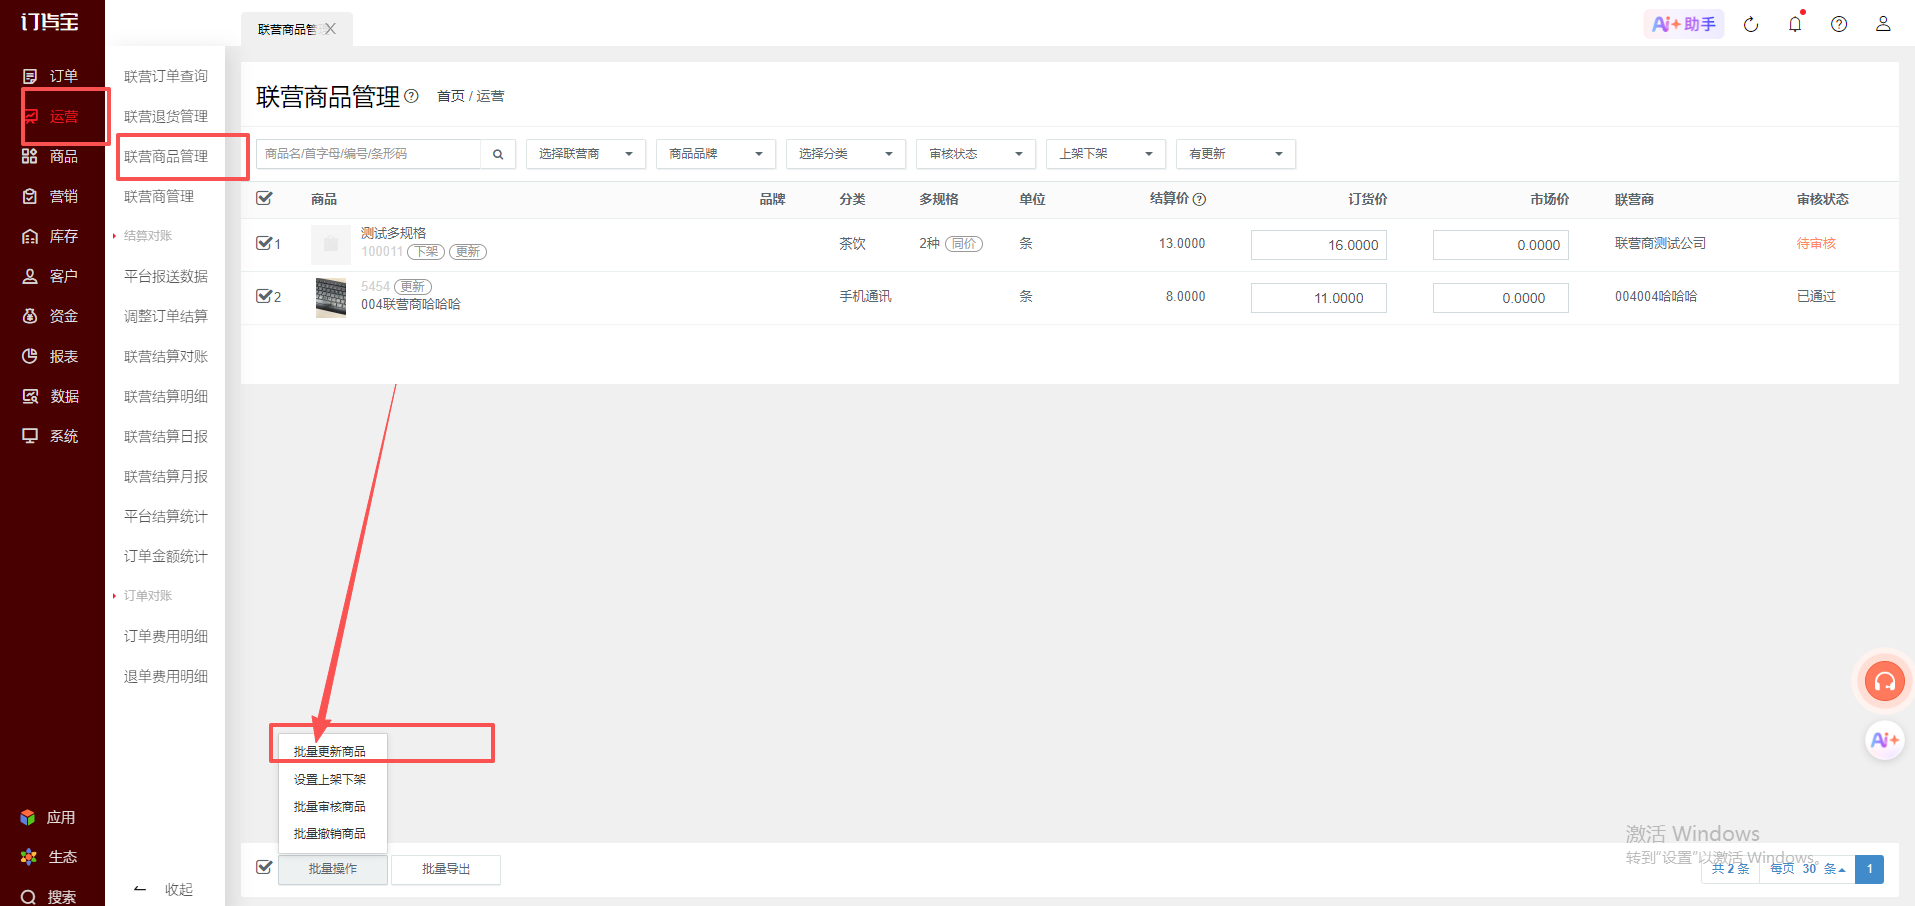This screenshot has height=906, width=1915.
Task: Go to page 1 in pagination
Action: (x=1869, y=869)
